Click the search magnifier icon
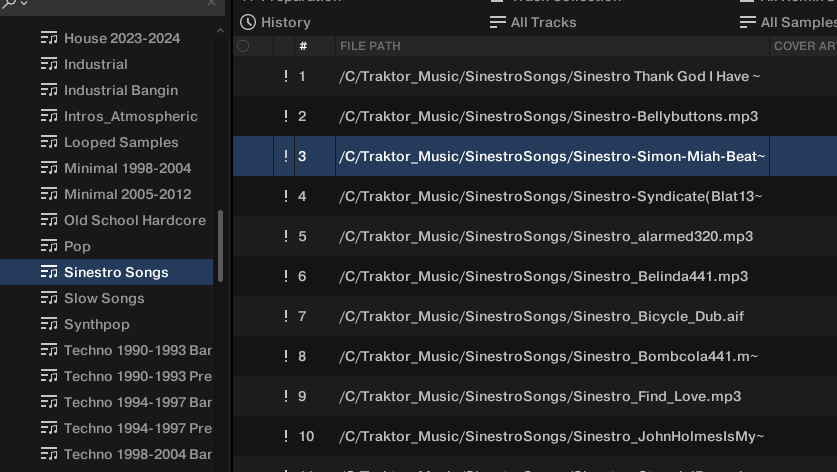The image size is (837, 472). [x=9, y=4]
